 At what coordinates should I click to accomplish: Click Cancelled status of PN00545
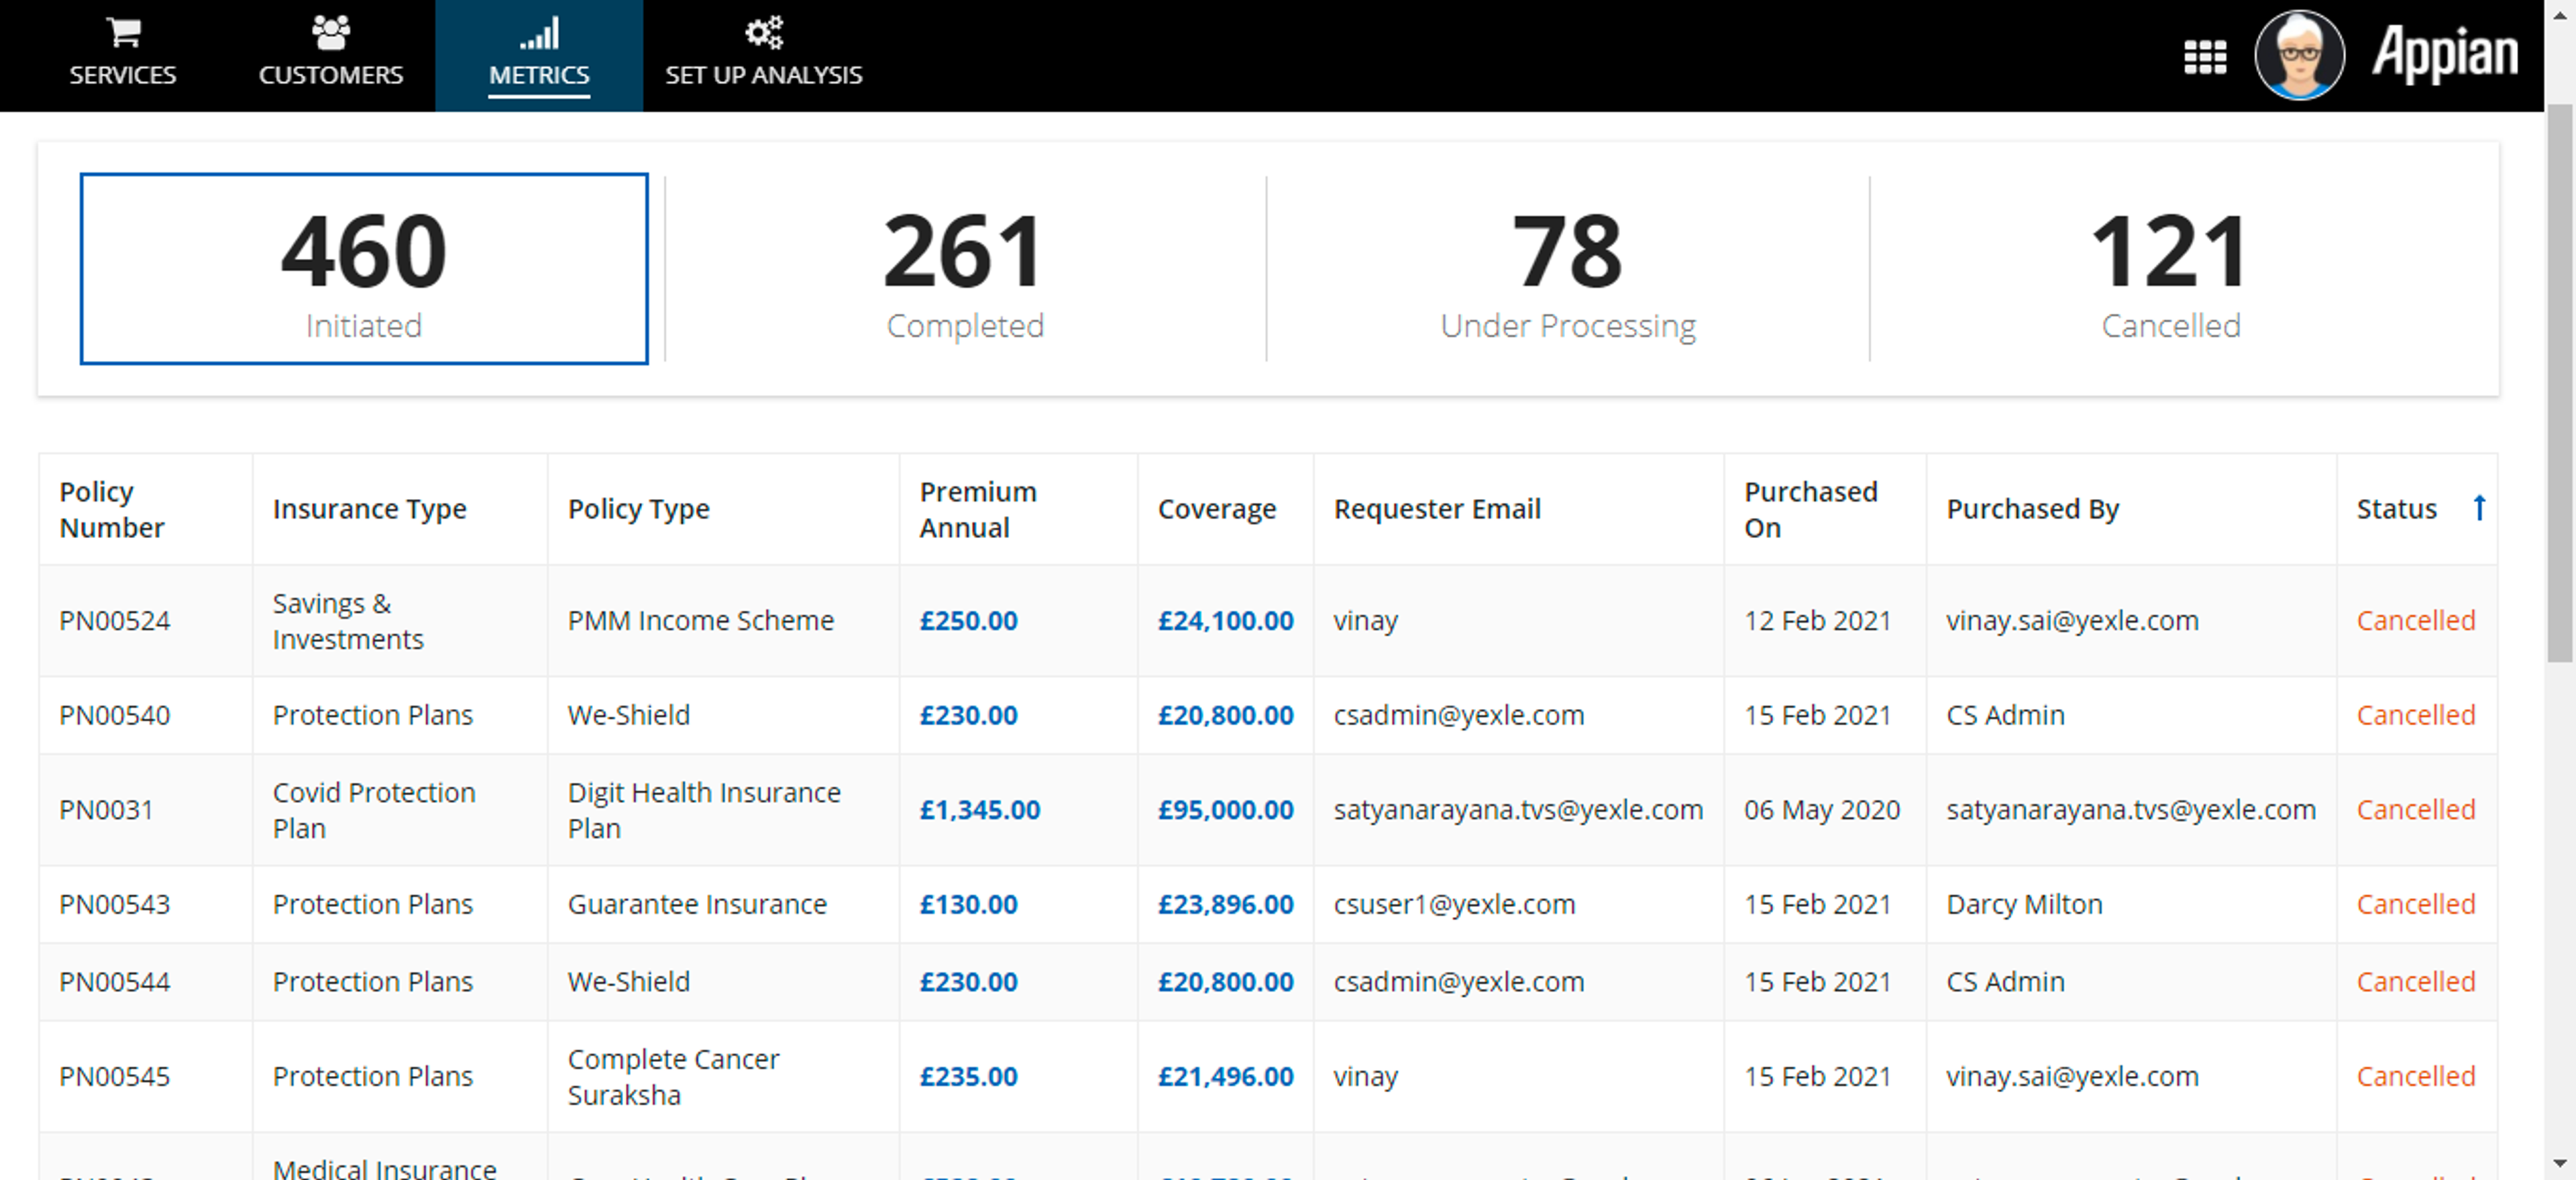point(2416,1077)
